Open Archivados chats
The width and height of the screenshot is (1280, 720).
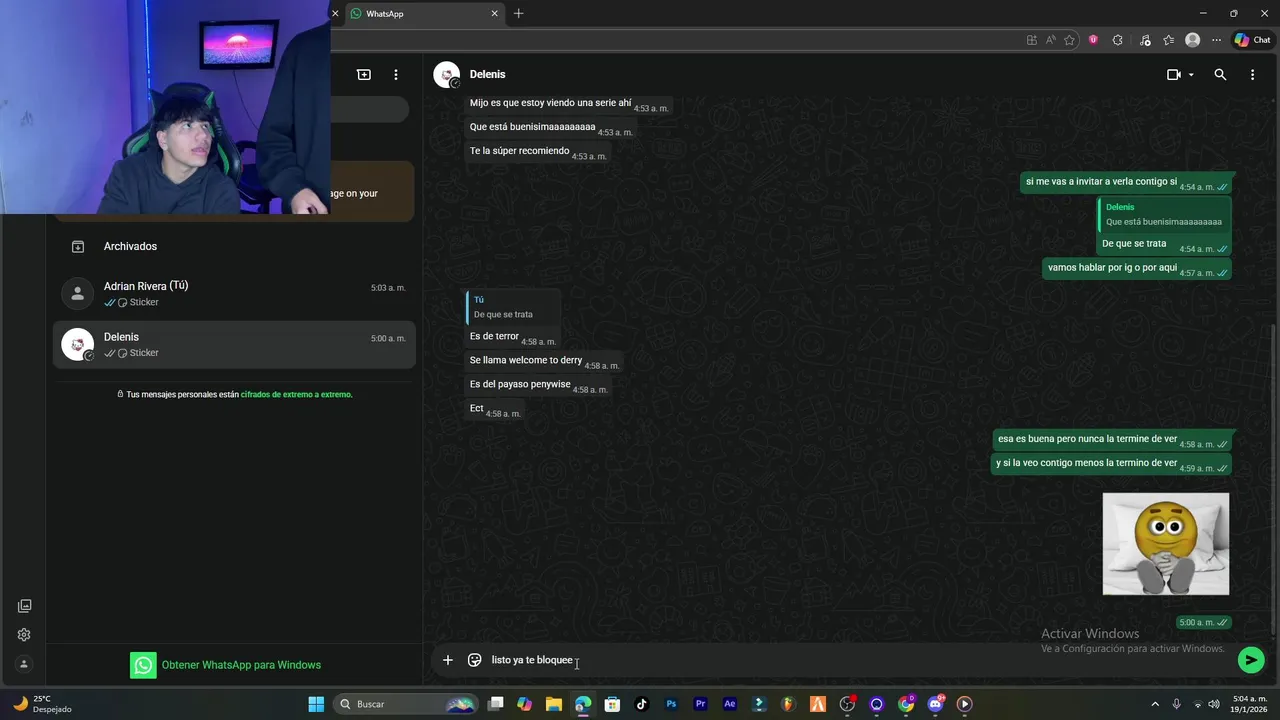click(x=234, y=246)
